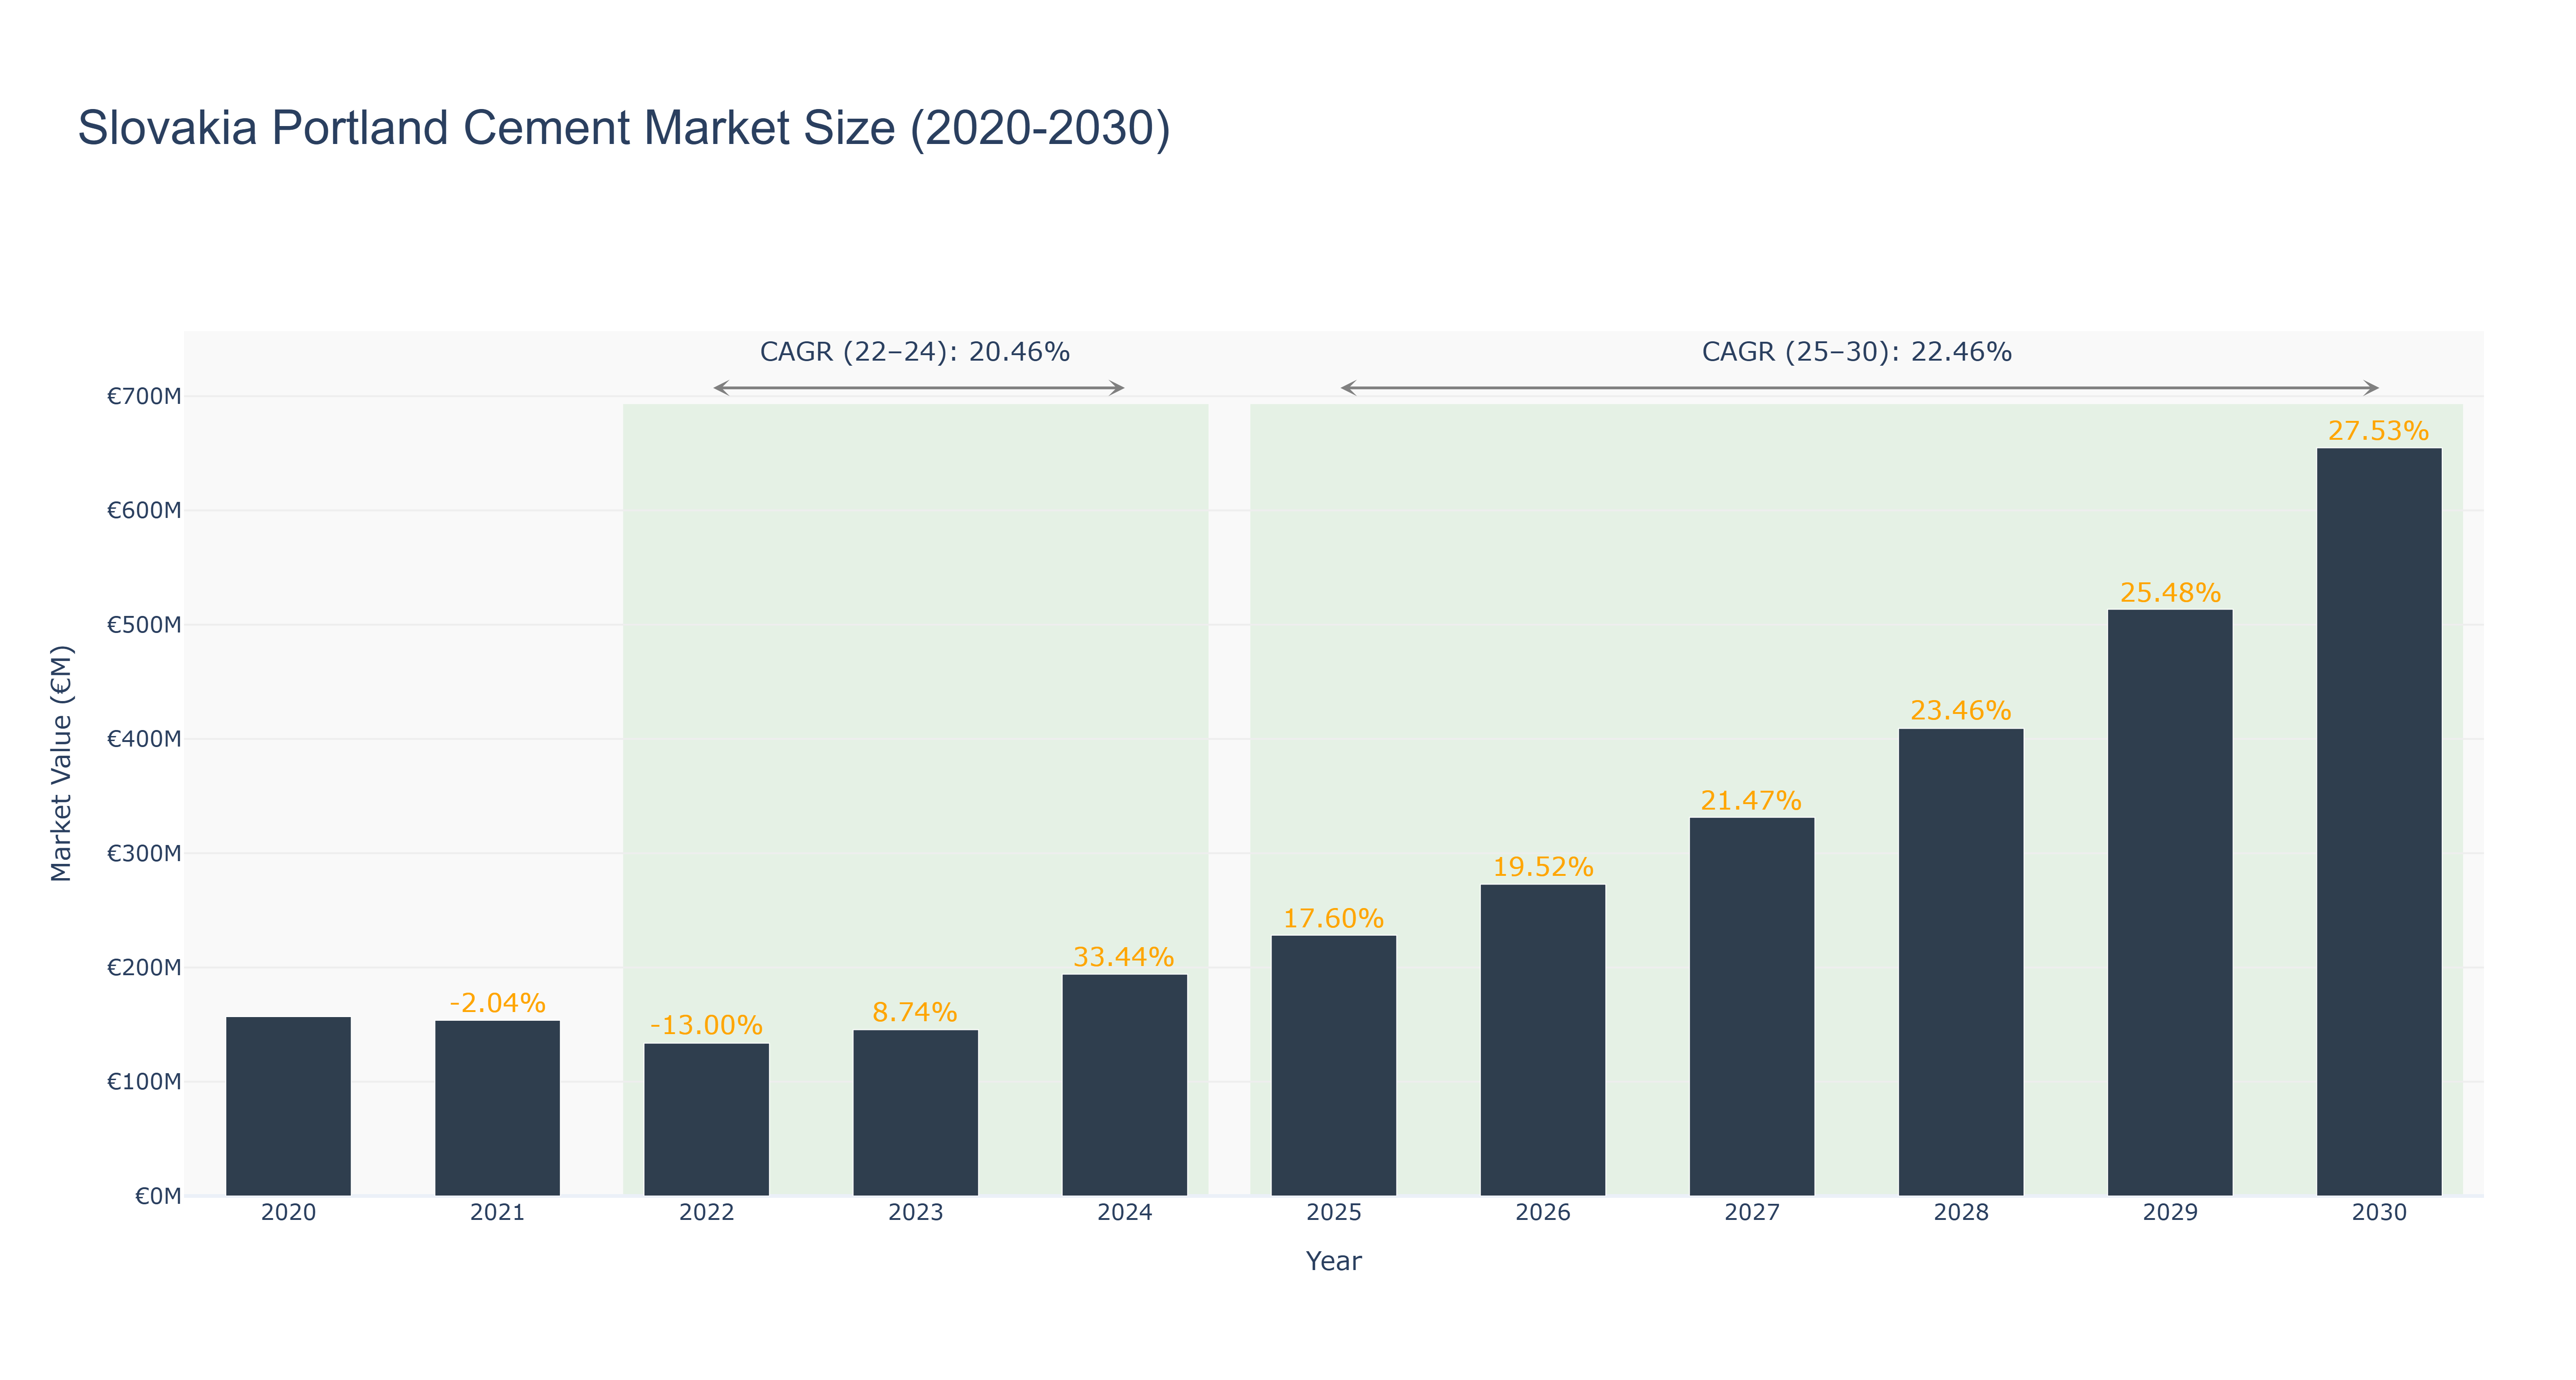Click the CAGR (25–30): 22.46% annotation
2576x1380 pixels.
[x=1857, y=352]
